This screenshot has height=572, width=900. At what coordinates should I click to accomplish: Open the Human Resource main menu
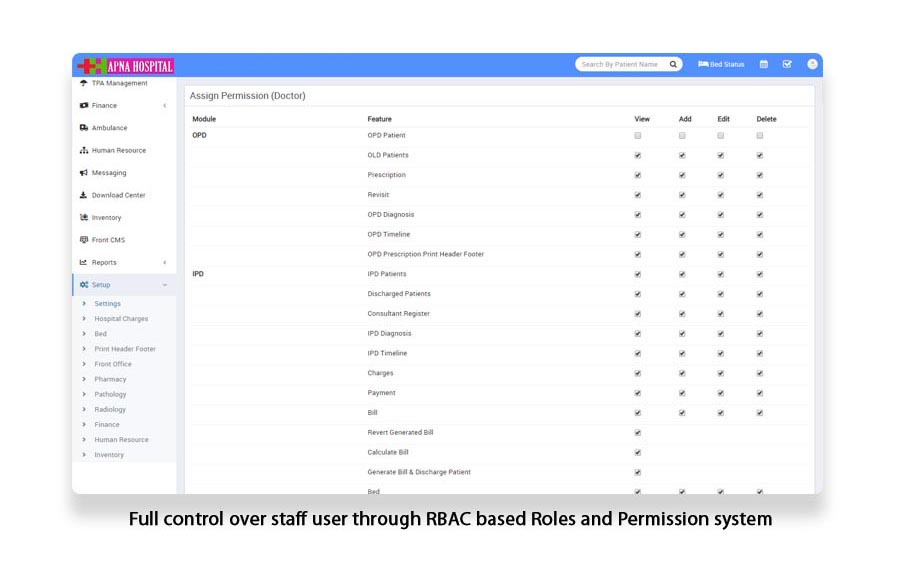pyautogui.click(x=119, y=150)
